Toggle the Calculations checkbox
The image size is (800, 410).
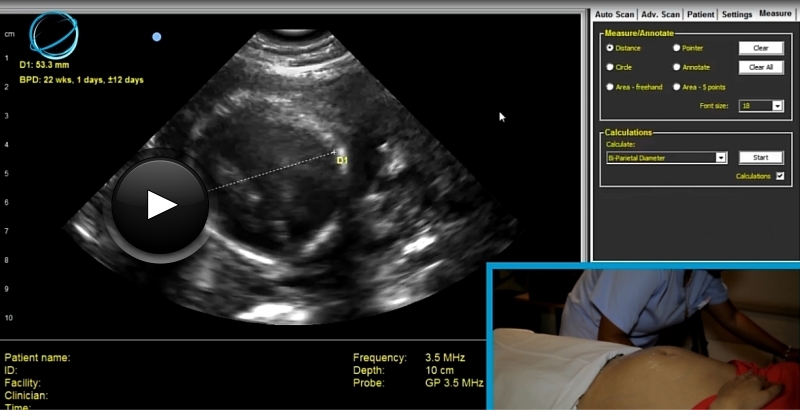(x=780, y=176)
